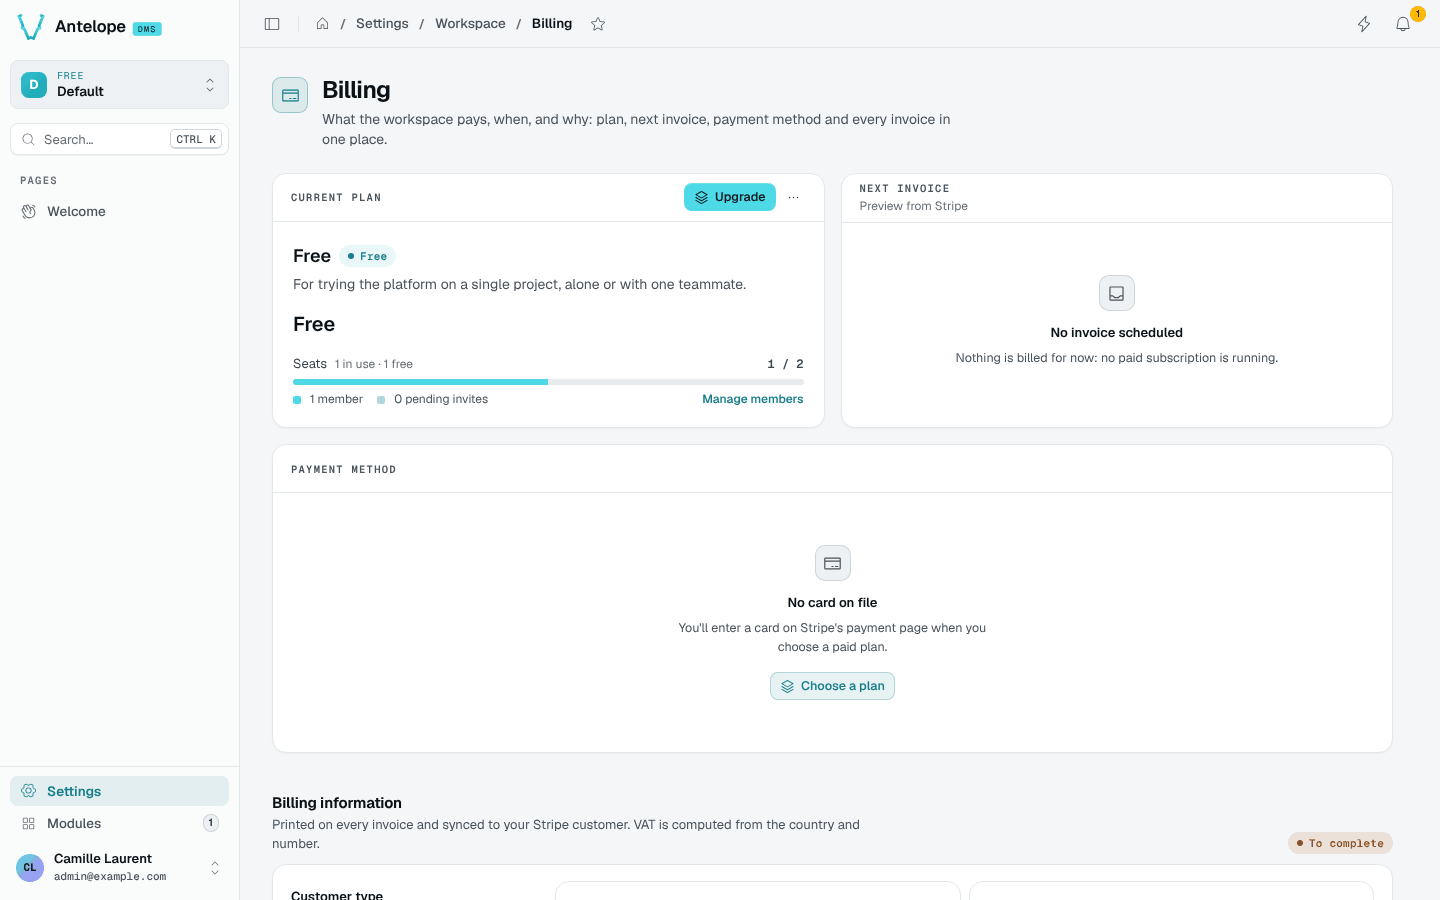Click the Modules count badge
This screenshot has height=900, width=1440.
point(211,823)
